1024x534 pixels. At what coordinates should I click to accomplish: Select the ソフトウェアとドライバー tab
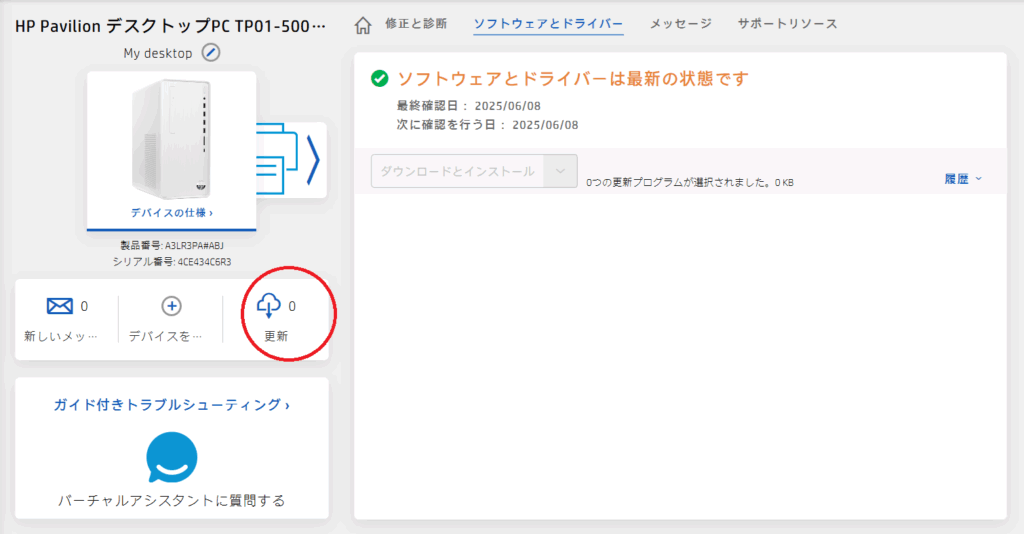tap(548, 24)
